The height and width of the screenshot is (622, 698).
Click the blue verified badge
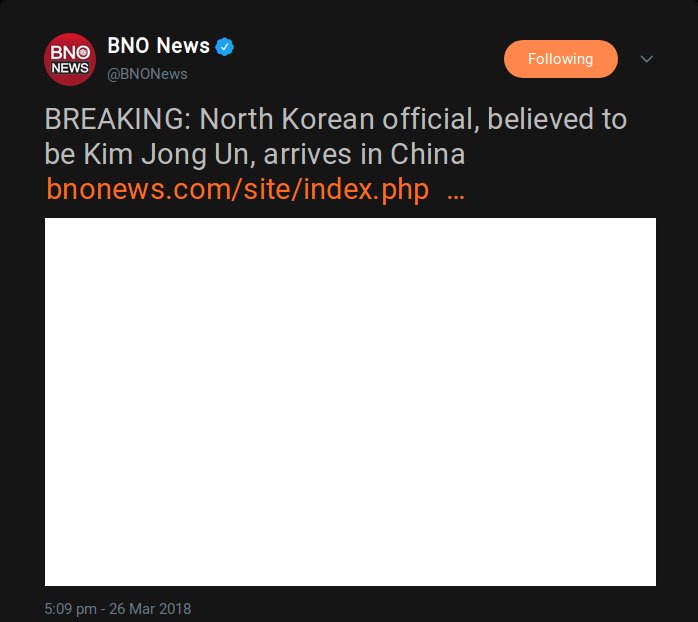224,47
